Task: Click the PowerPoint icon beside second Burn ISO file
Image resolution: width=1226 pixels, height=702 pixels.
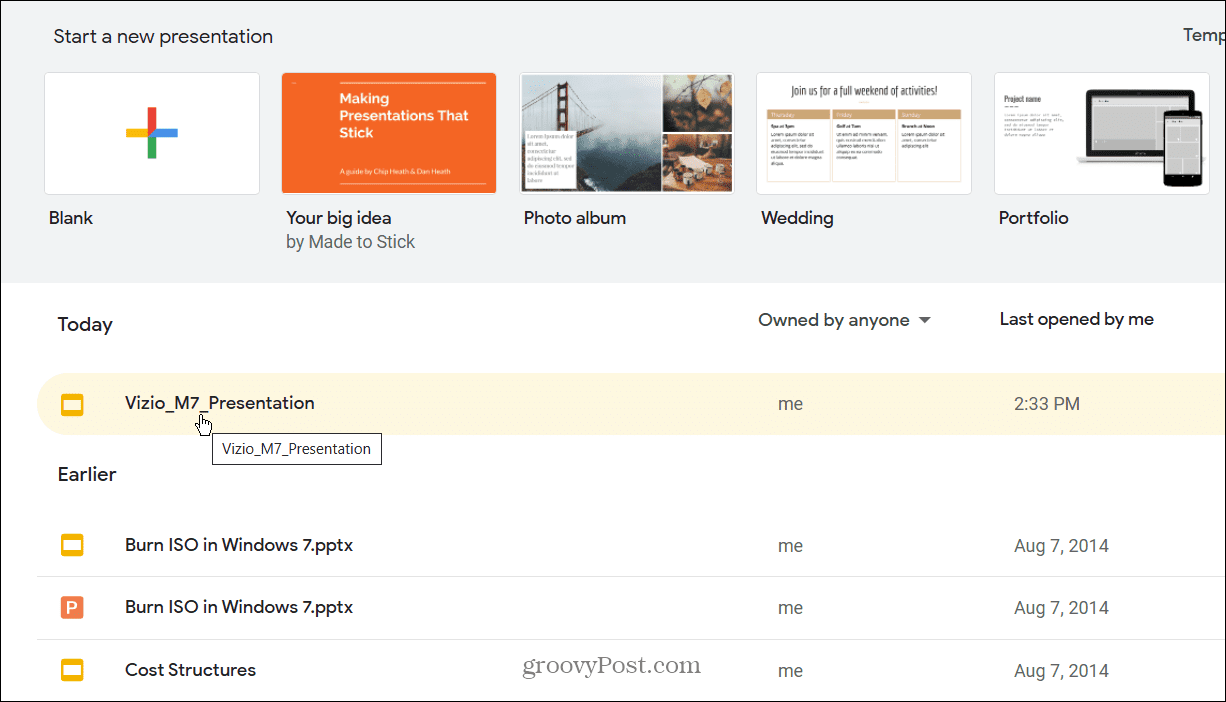Action: click(x=71, y=607)
